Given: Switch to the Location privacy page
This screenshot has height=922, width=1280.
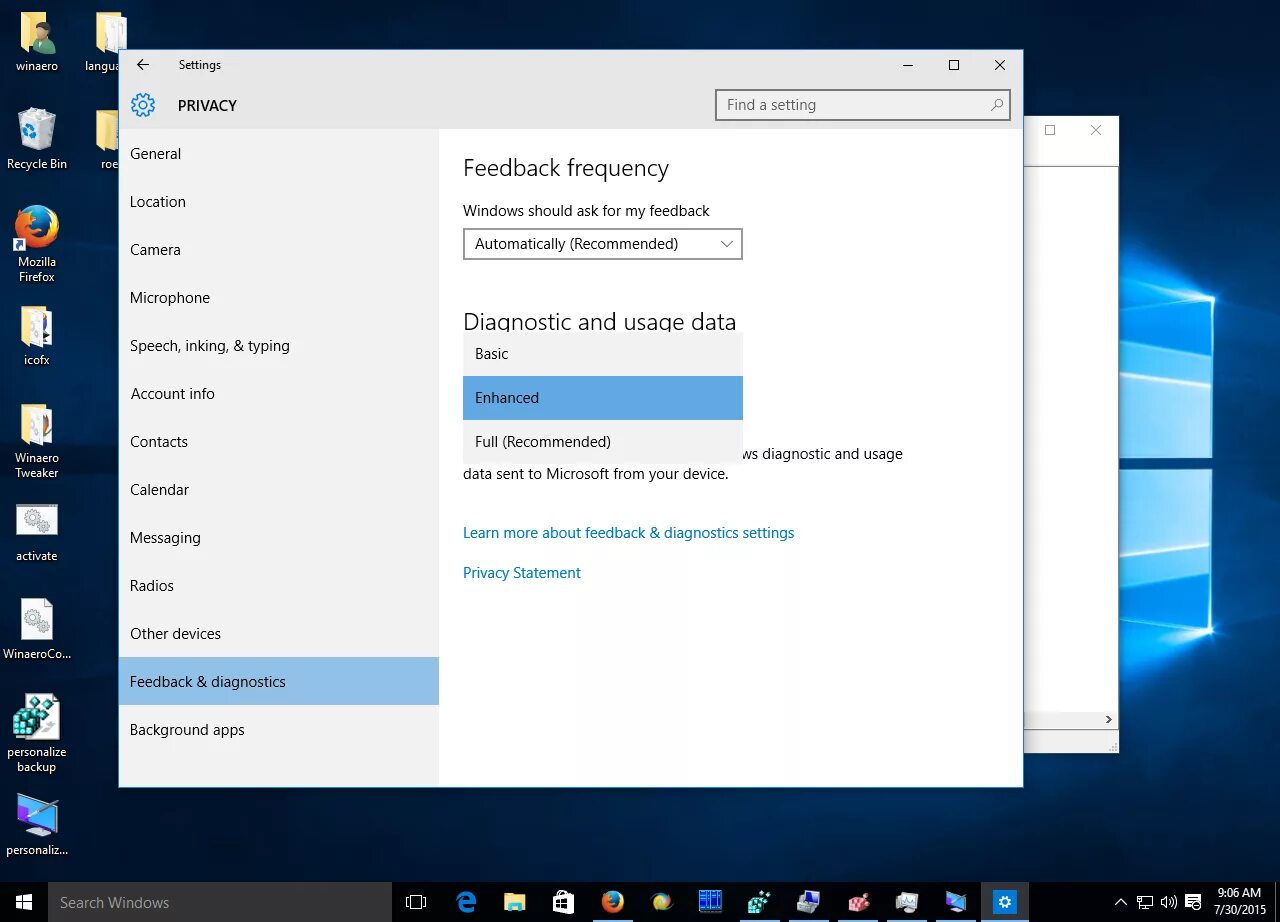Looking at the screenshot, I should click(x=157, y=201).
